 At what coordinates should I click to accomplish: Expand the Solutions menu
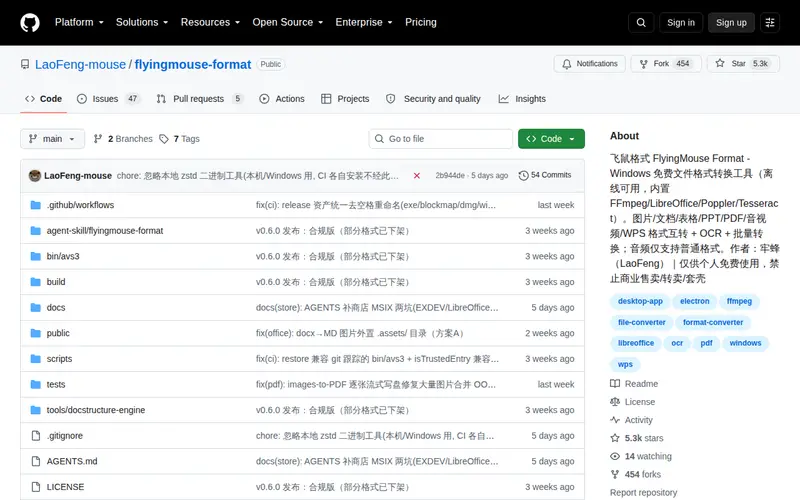tap(142, 22)
